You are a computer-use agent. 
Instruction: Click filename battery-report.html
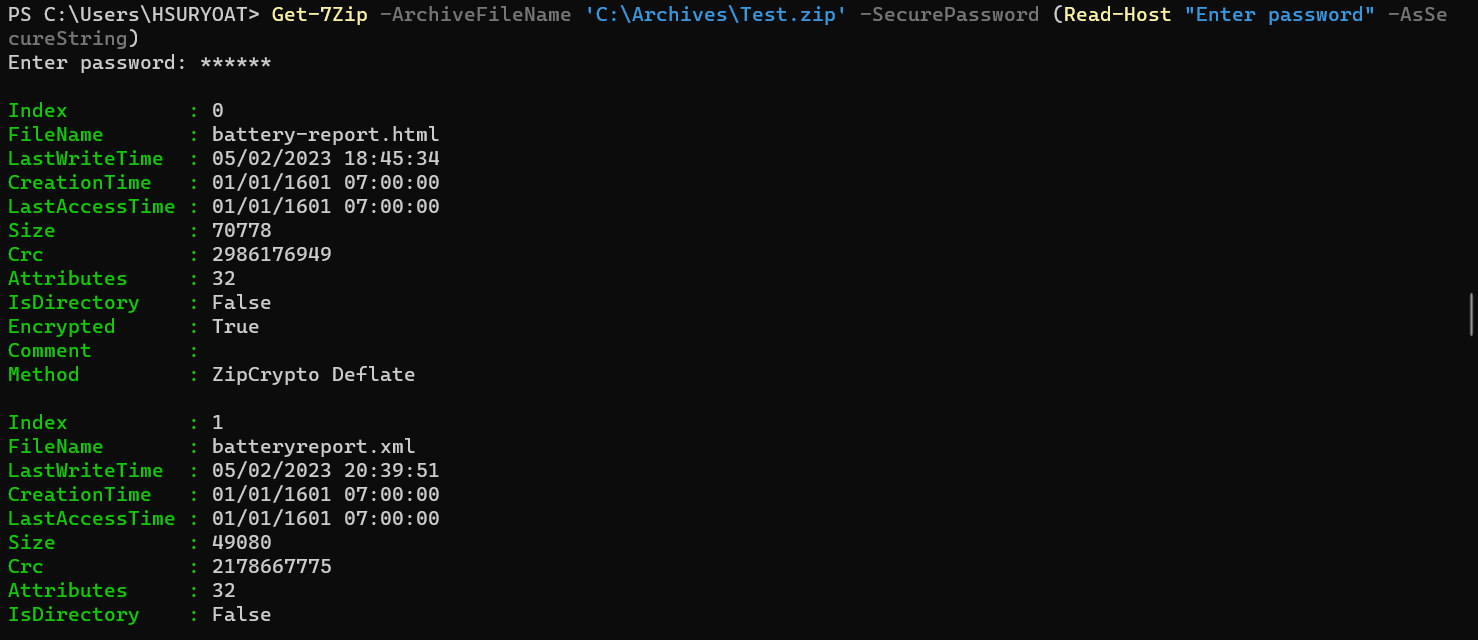tap(325, 135)
